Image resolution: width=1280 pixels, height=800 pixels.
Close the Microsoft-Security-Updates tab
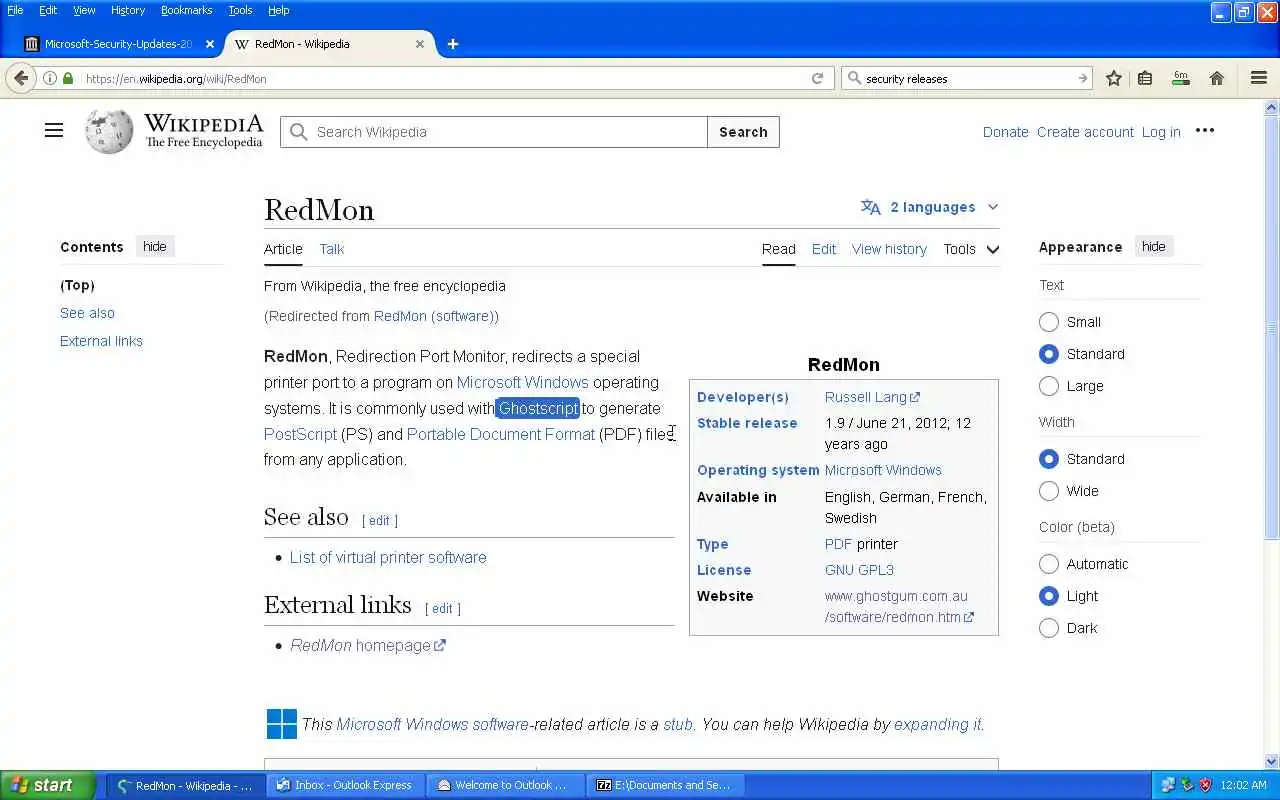coord(210,44)
